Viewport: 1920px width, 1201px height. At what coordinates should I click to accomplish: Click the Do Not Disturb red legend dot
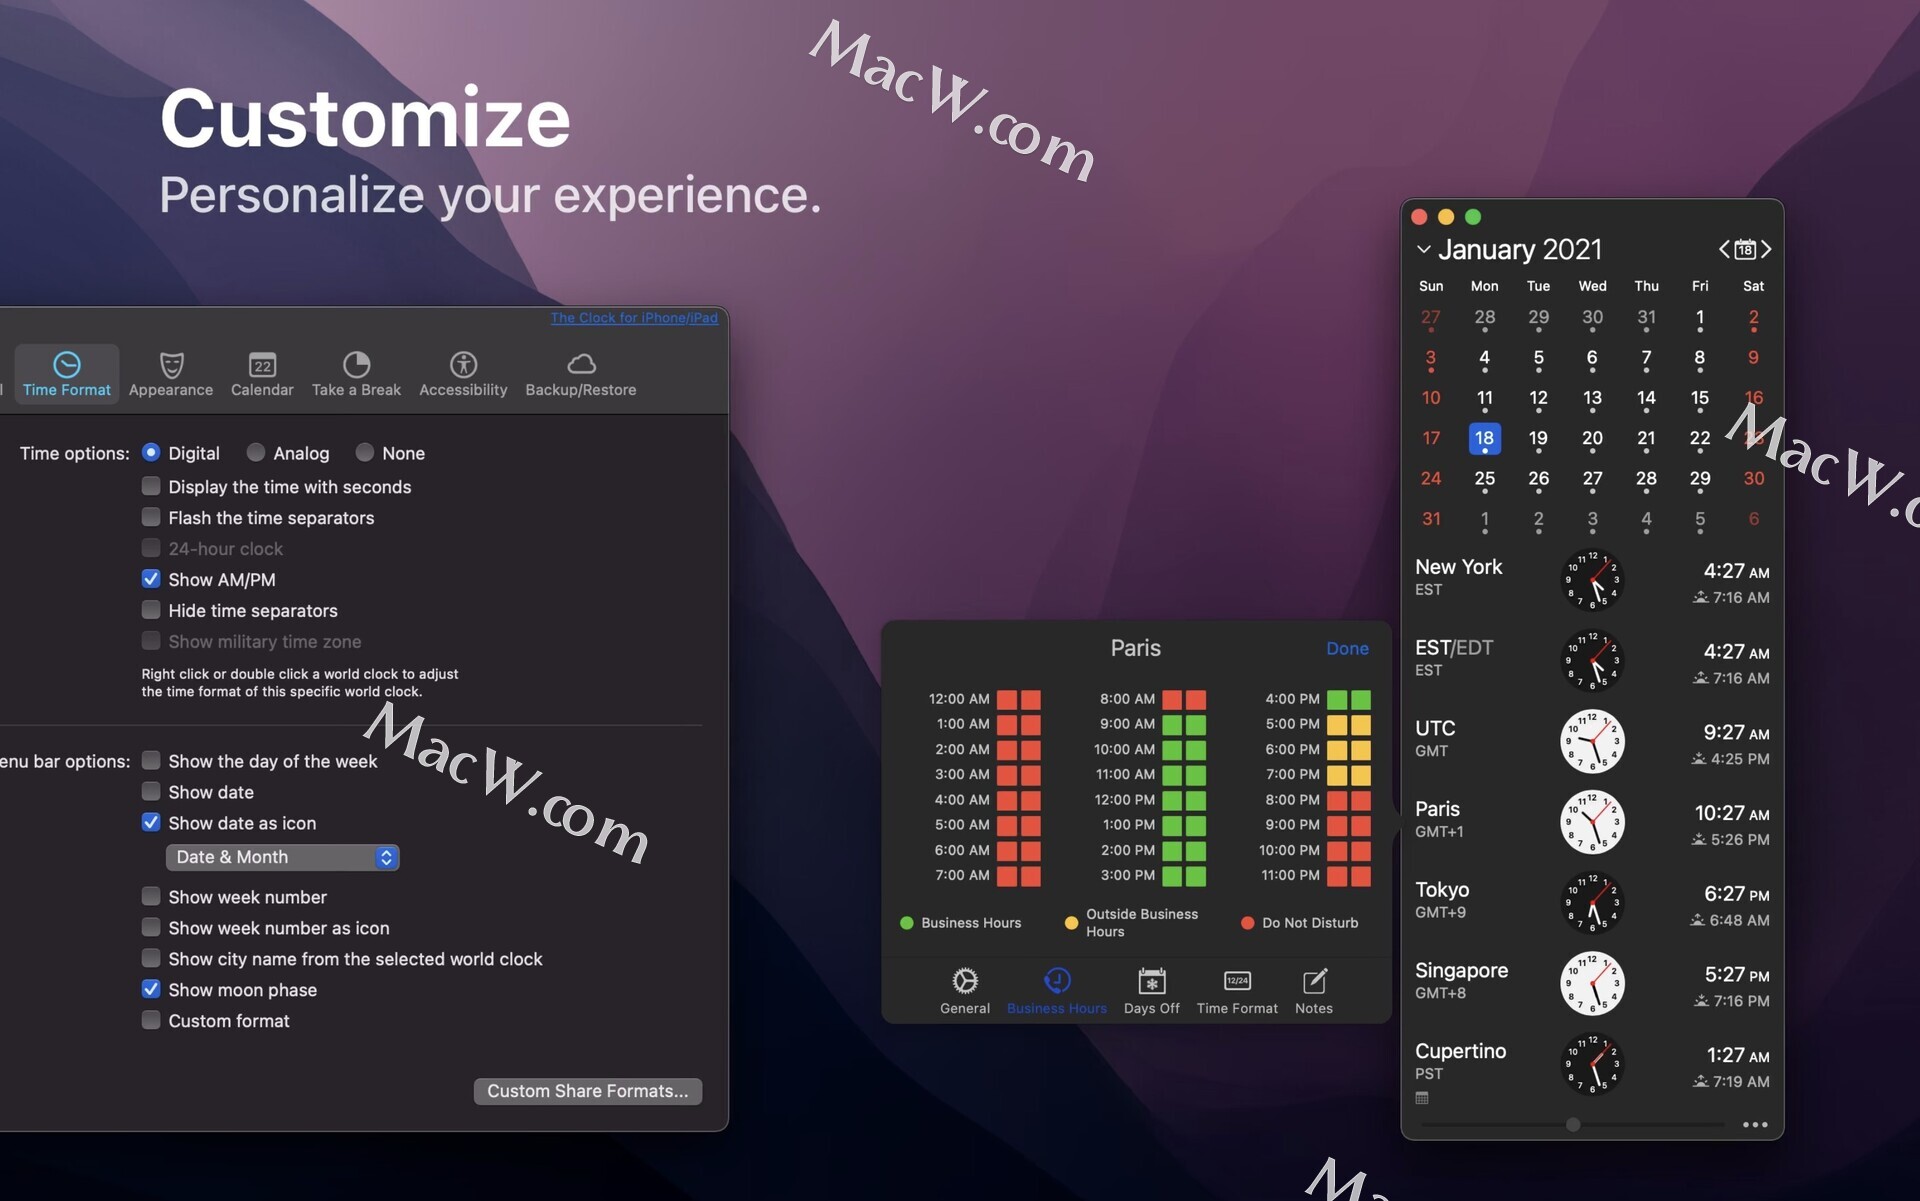click(x=1247, y=923)
